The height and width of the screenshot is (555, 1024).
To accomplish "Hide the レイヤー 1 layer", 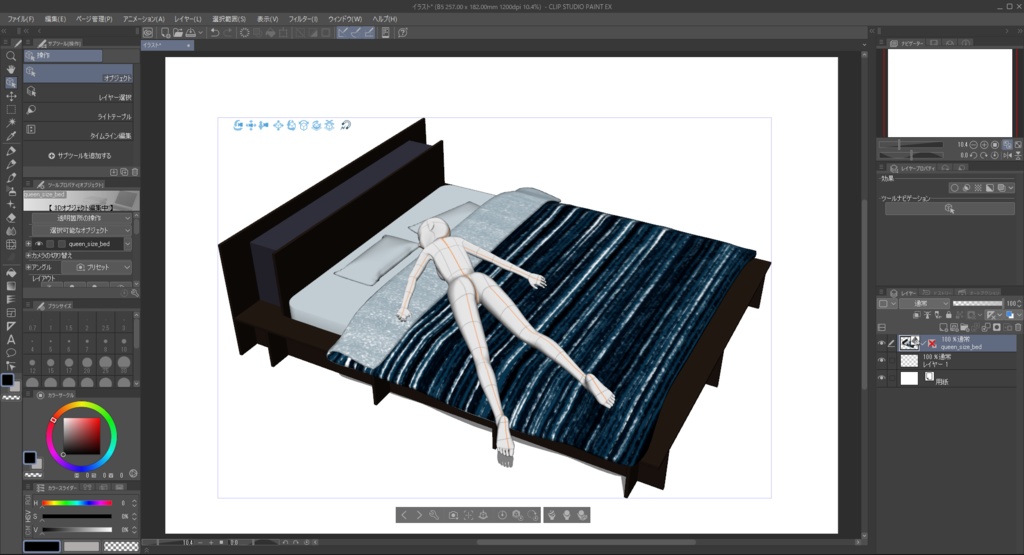I will tap(882, 360).
